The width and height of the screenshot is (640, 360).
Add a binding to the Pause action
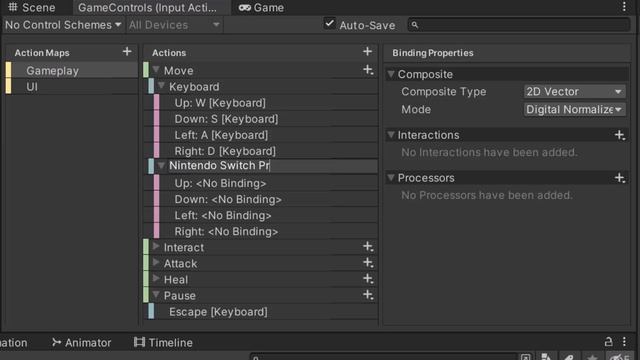(368, 295)
